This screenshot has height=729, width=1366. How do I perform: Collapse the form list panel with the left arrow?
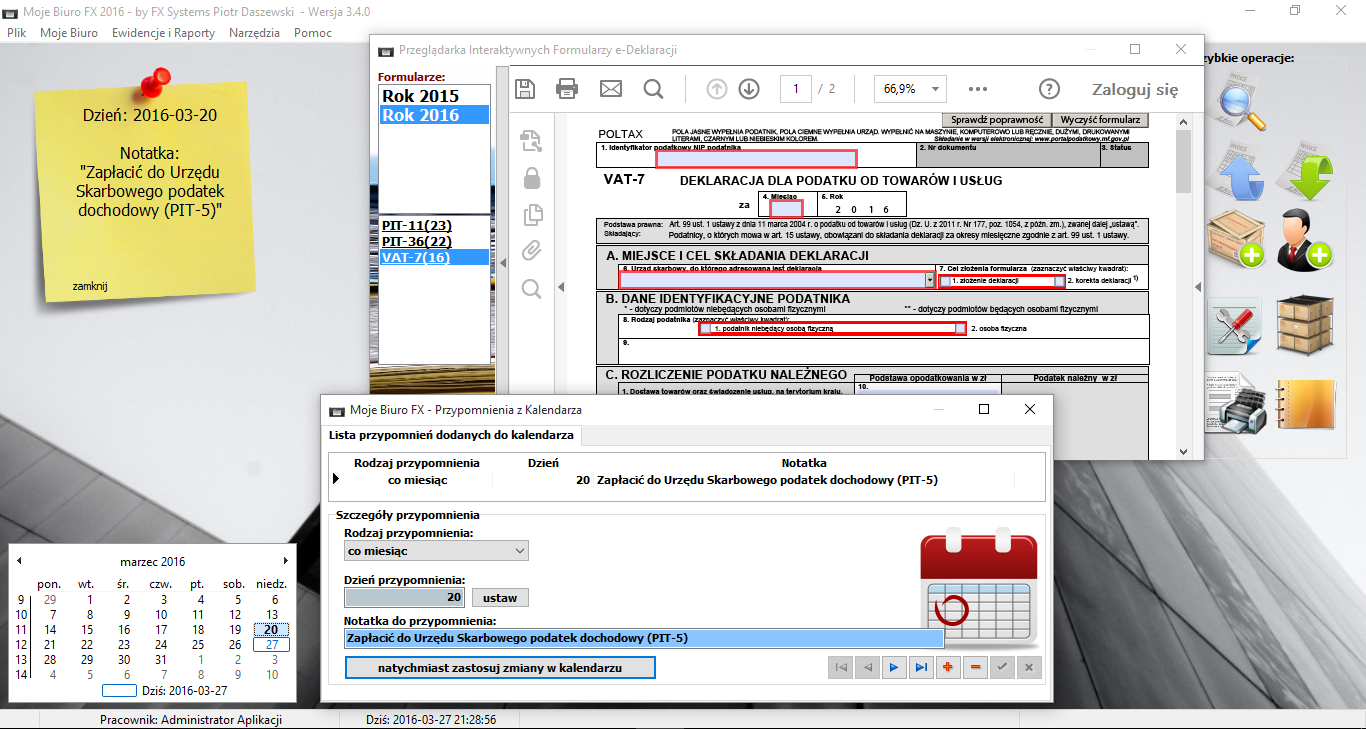tap(503, 263)
